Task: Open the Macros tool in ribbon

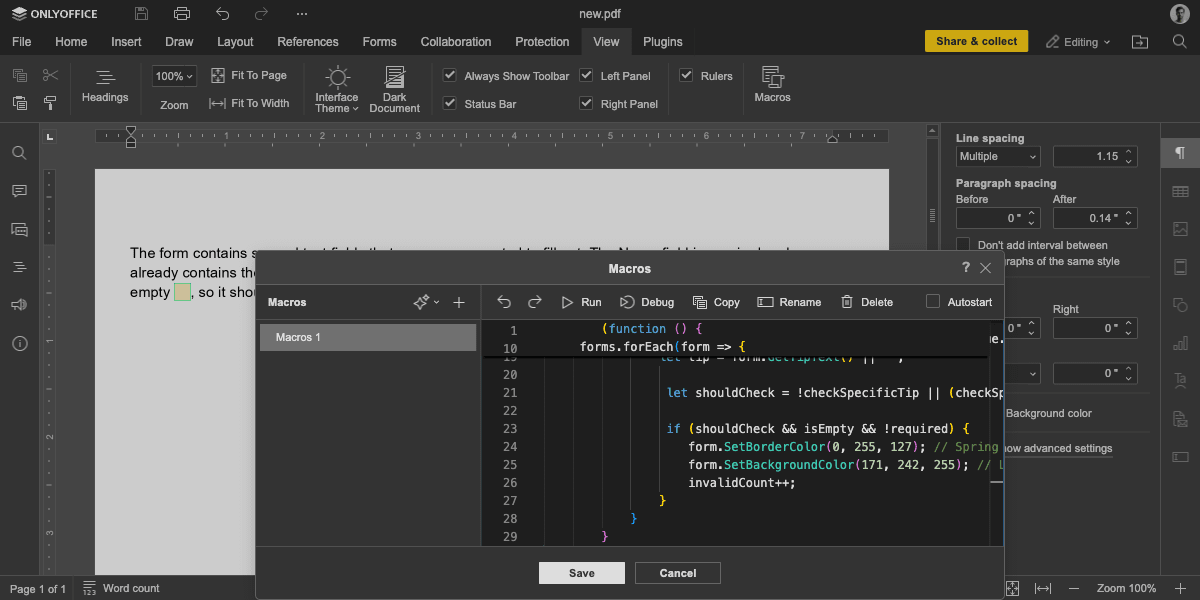Action: tap(772, 85)
